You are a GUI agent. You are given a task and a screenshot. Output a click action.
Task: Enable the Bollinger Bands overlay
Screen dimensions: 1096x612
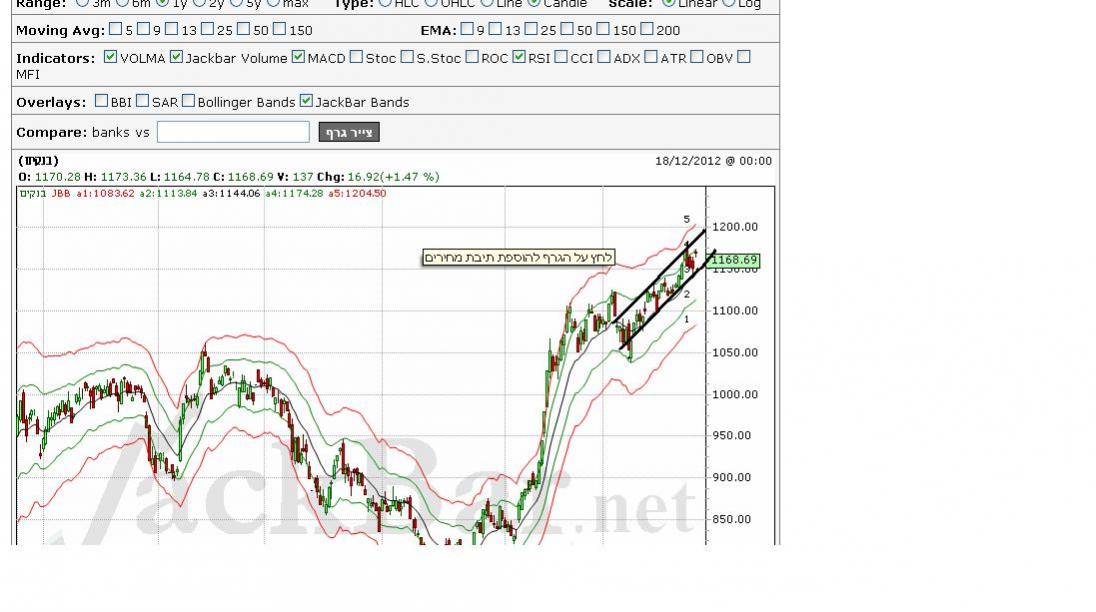point(188,101)
